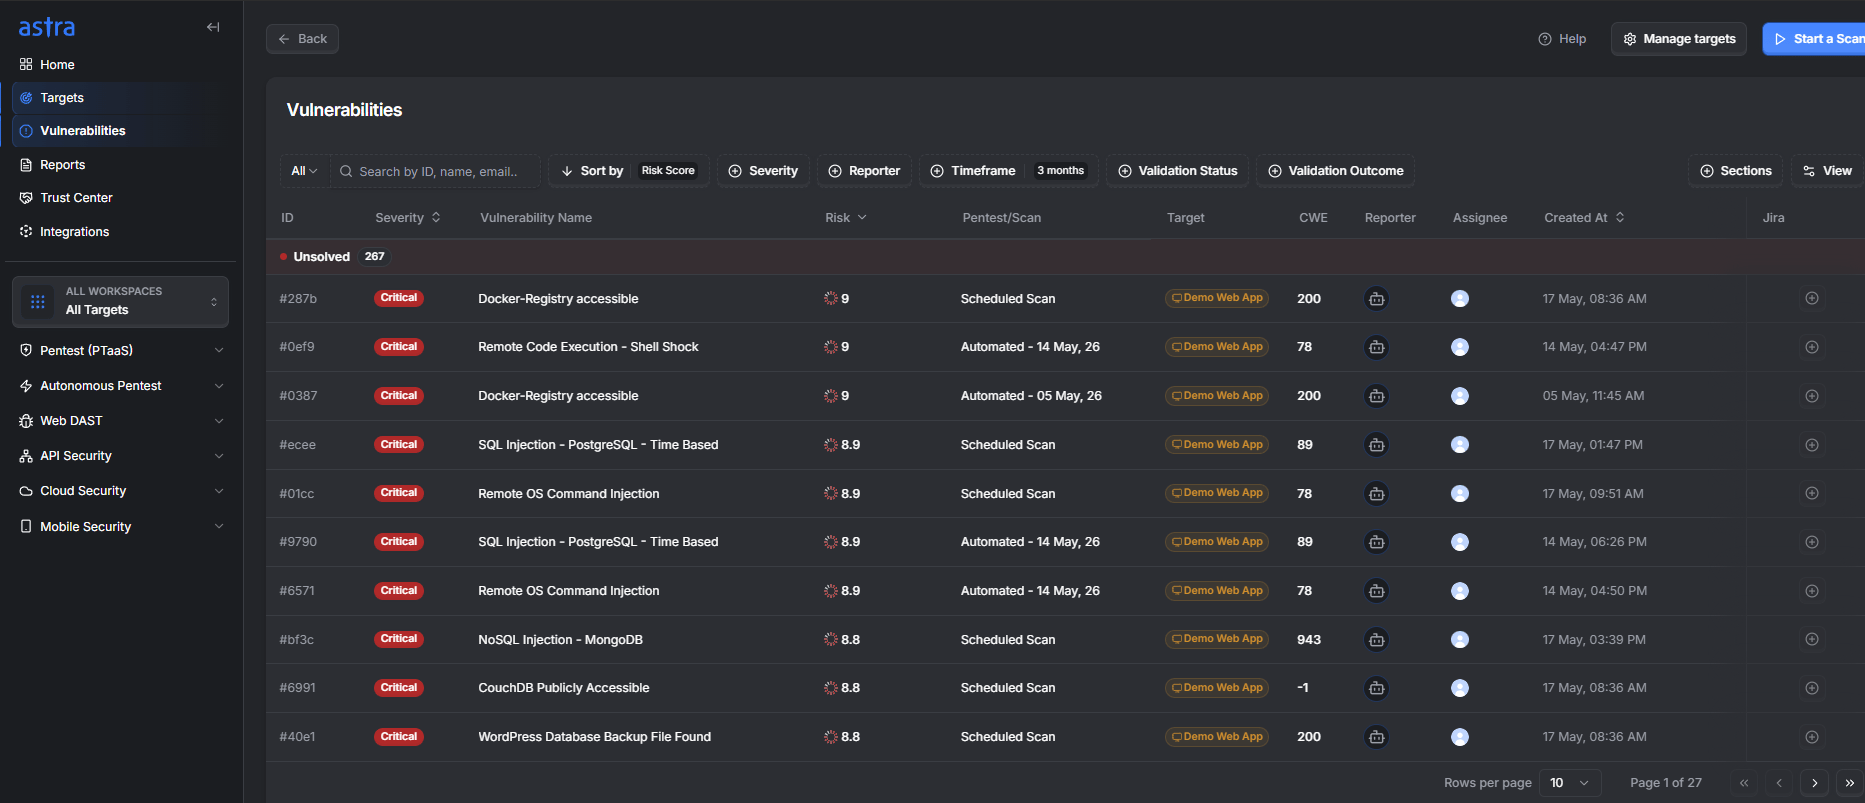Add Jira link for row #01cc

(x=1812, y=493)
